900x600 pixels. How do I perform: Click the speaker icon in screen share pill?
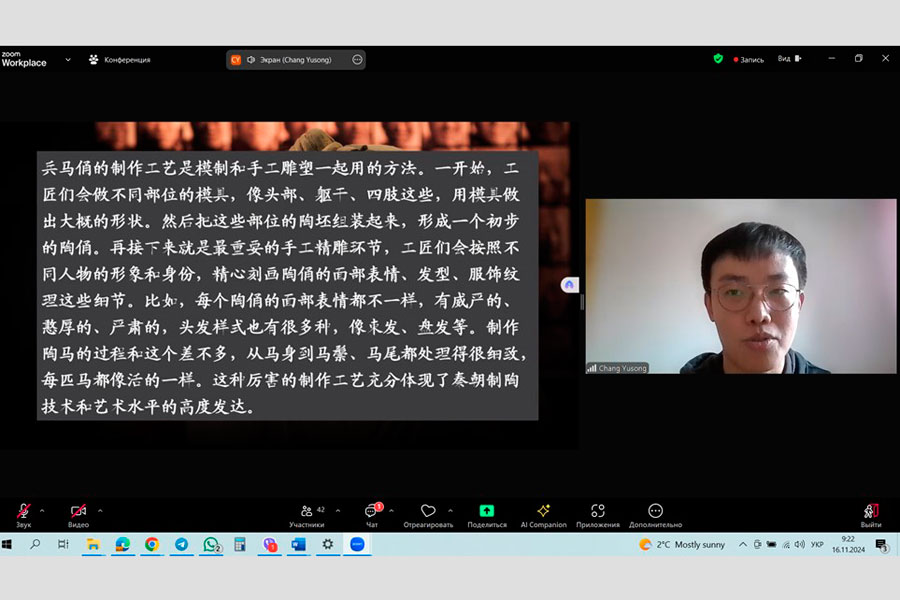click(x=251, y=60)
